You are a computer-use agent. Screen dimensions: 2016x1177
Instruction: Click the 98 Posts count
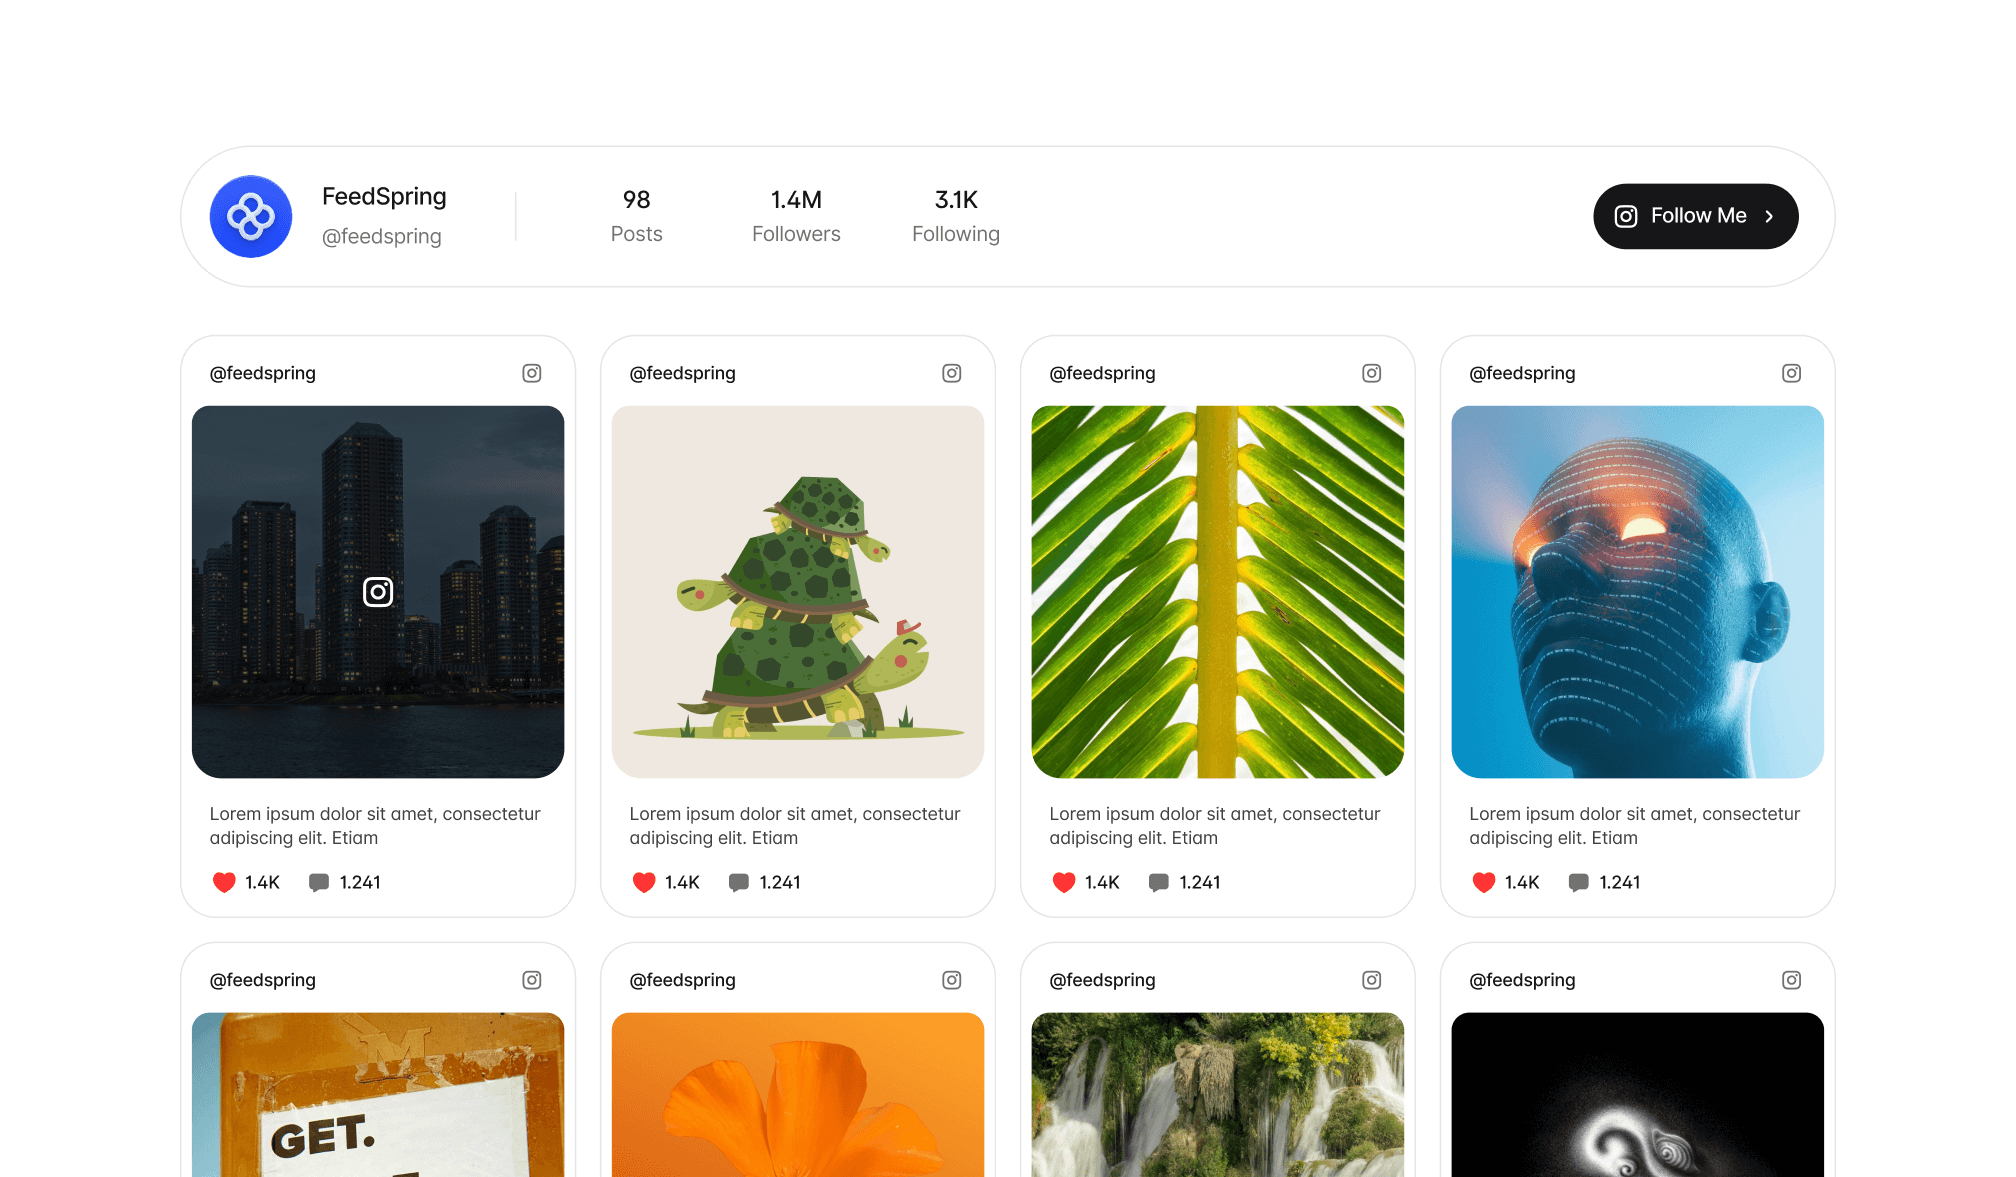click(x=636, y=216)
